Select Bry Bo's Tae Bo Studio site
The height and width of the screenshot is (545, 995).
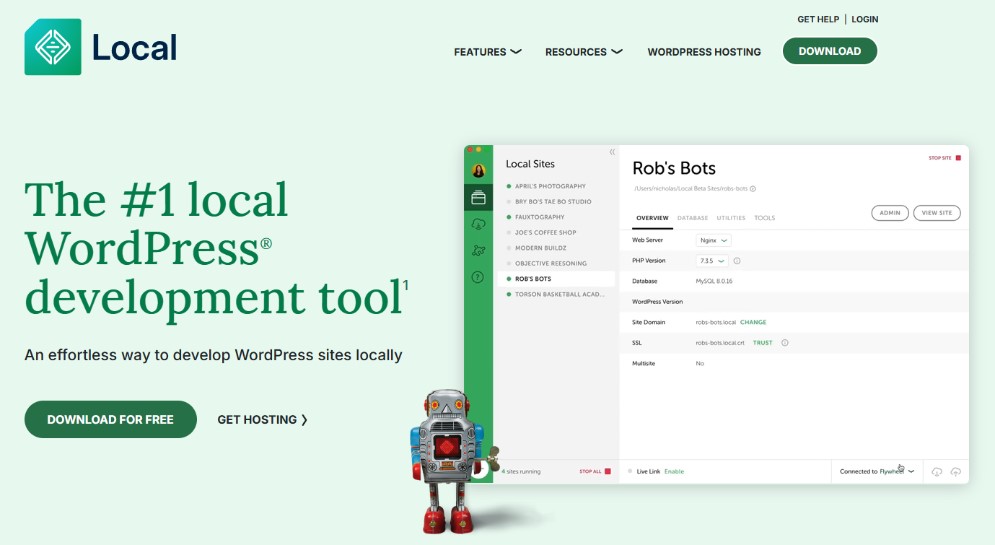click(x=553, y=202)
